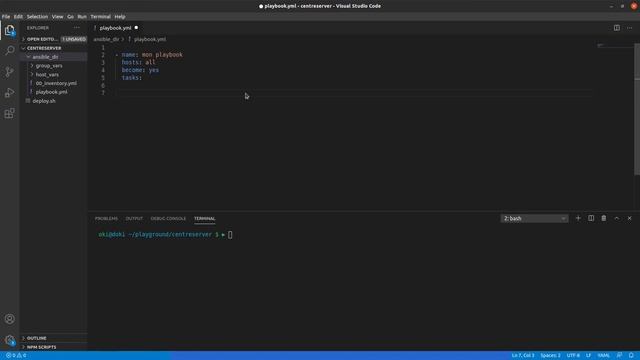Expand the NPM Scripts section

54,347
